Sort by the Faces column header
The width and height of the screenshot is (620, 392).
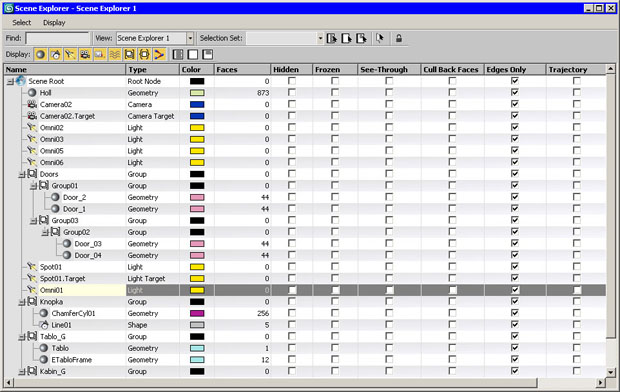tap(242, 70)
